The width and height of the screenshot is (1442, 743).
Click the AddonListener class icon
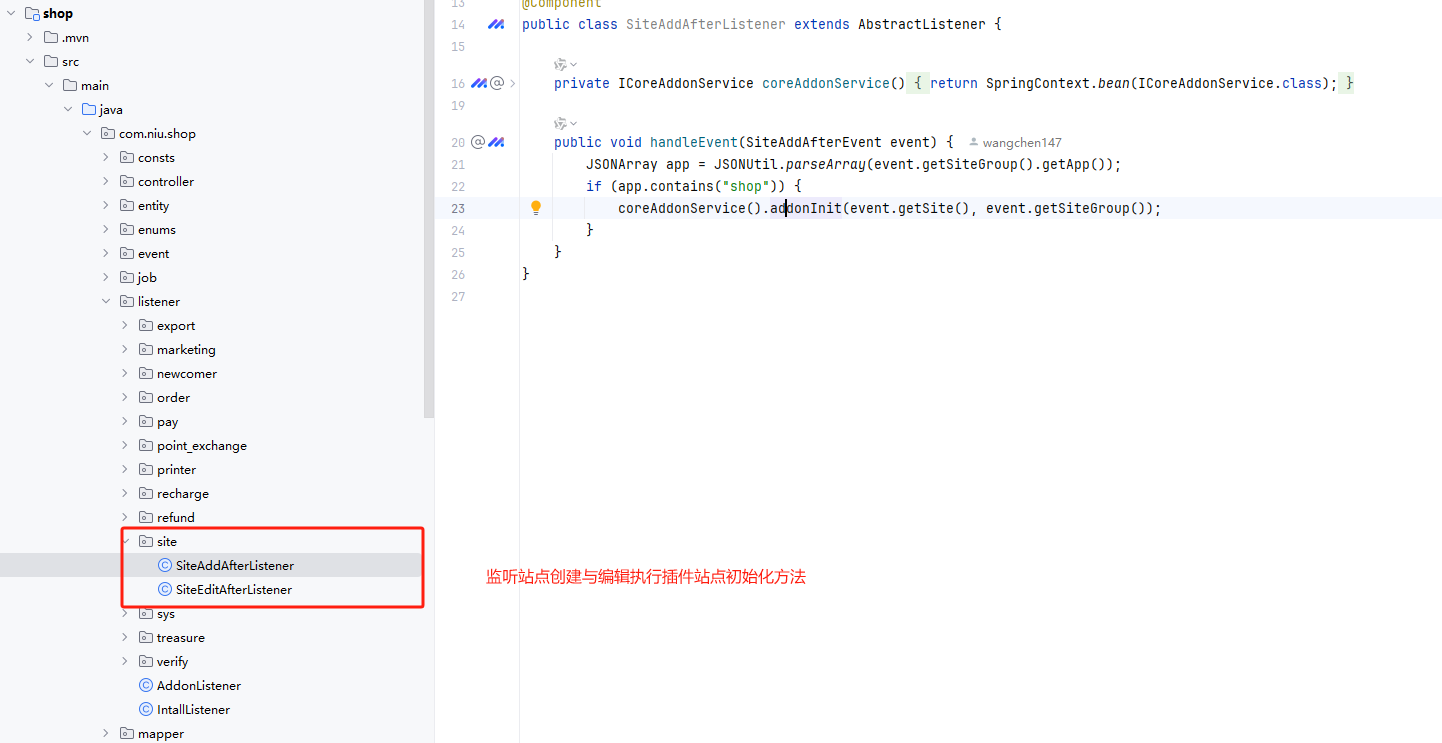click(x=146, y=686)
